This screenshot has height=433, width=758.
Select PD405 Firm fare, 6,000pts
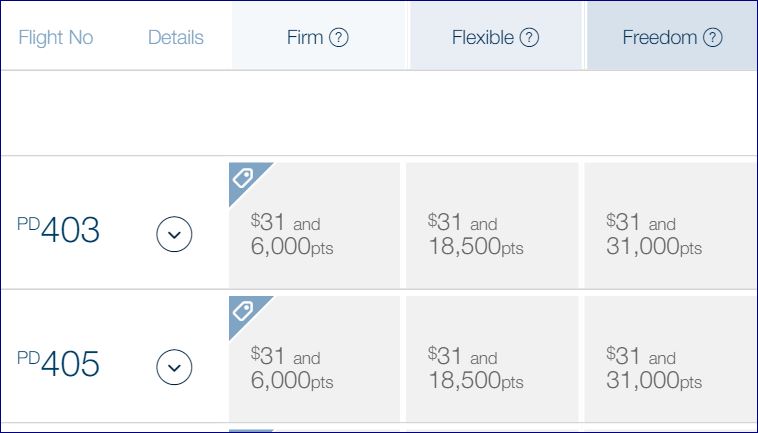(x=315, y=369)
